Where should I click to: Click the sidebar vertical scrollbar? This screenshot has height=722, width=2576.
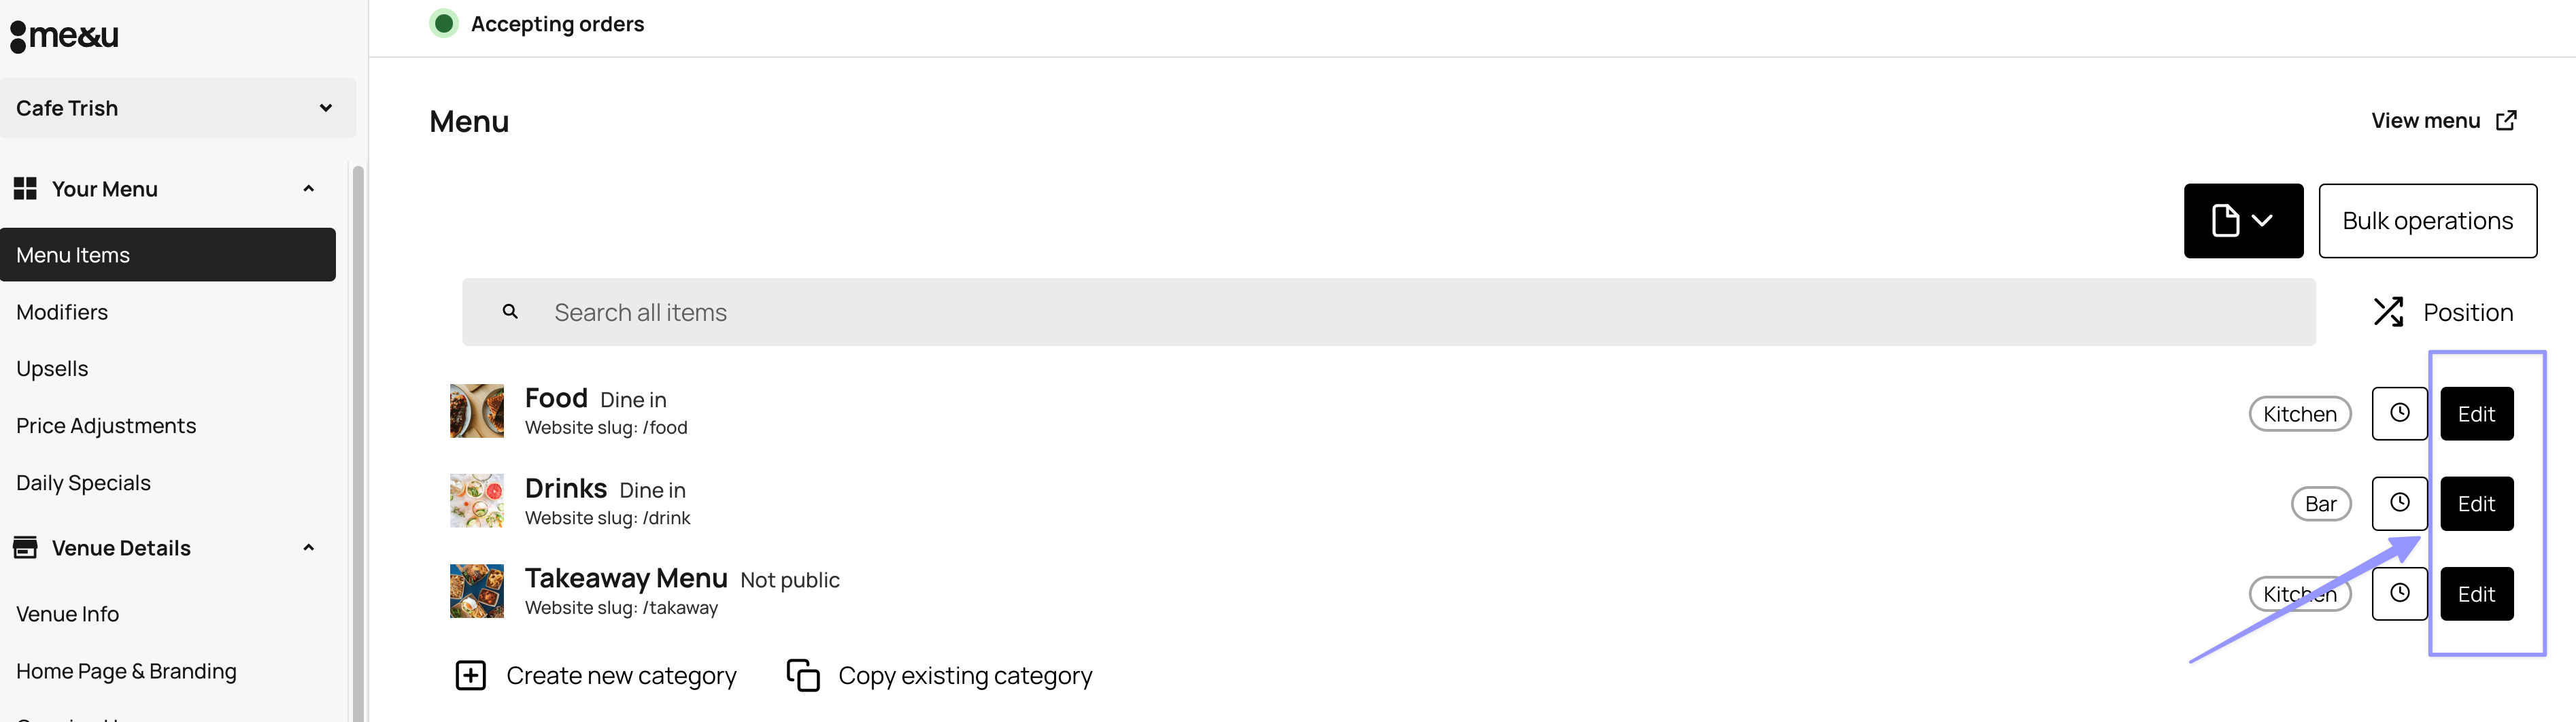(358, 440)
